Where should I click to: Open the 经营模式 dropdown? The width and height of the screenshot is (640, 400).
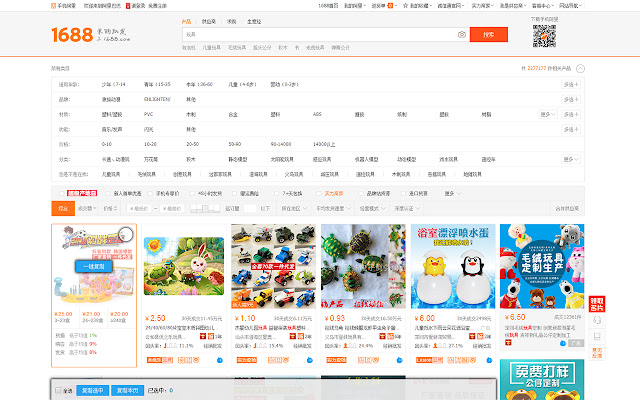[x=372, y=209]
